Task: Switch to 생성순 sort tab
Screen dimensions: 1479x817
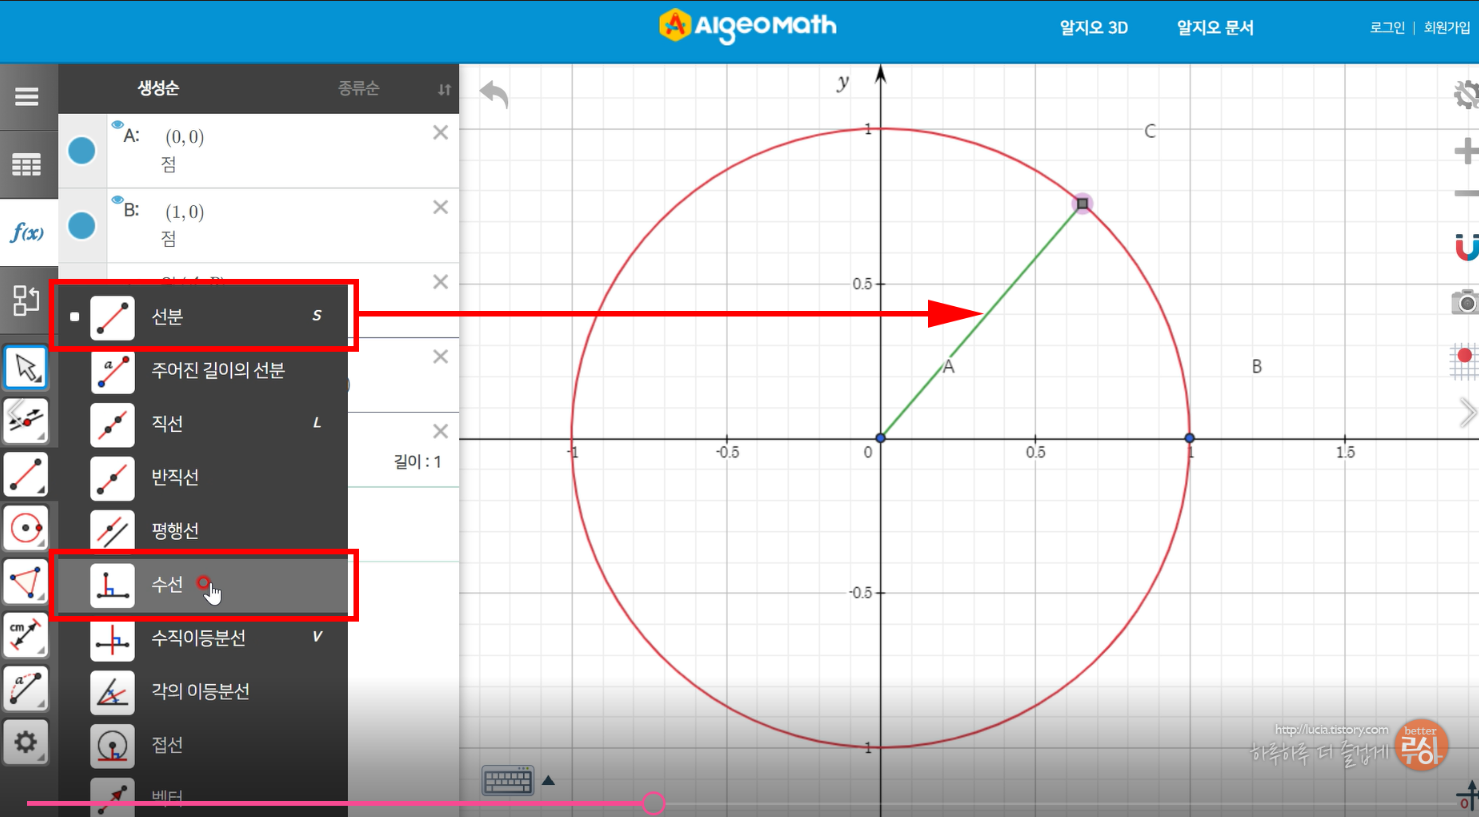Action: pos(158,88)
